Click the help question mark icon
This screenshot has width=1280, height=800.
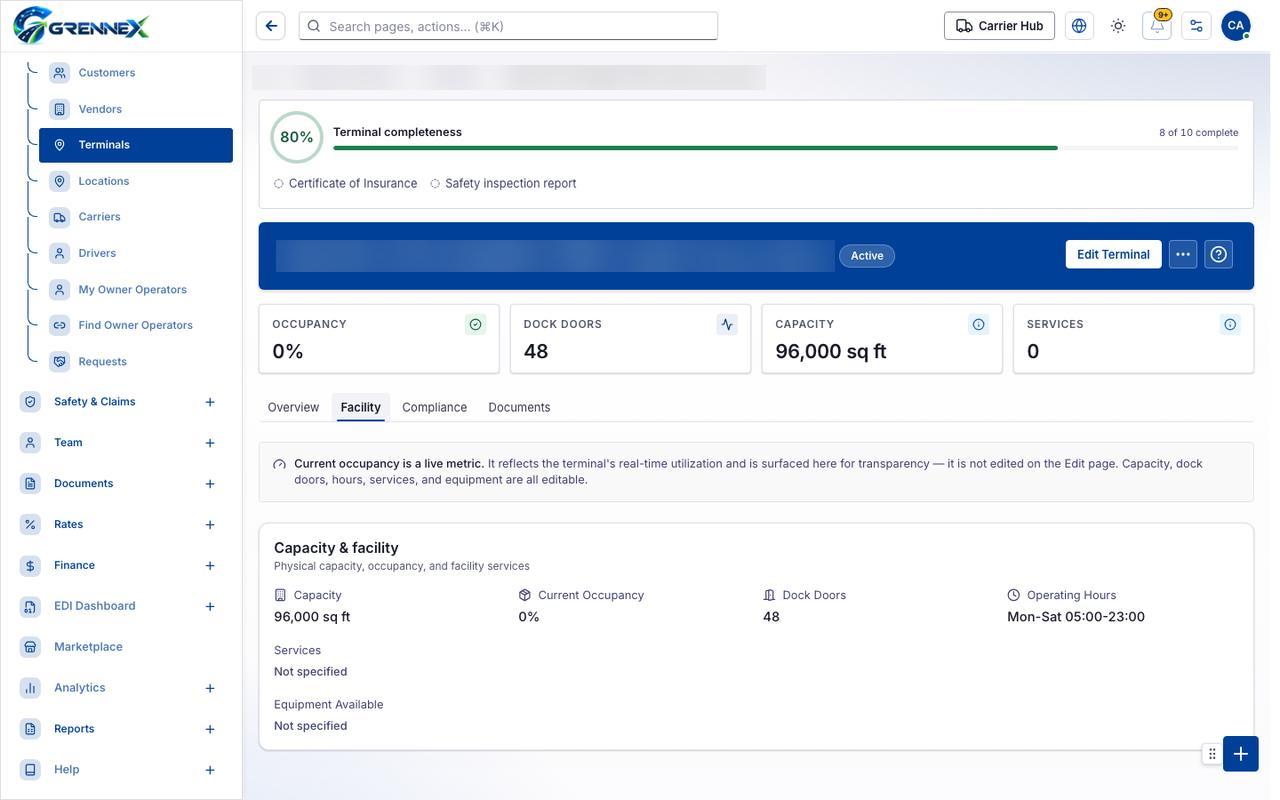pos(1218,254)
